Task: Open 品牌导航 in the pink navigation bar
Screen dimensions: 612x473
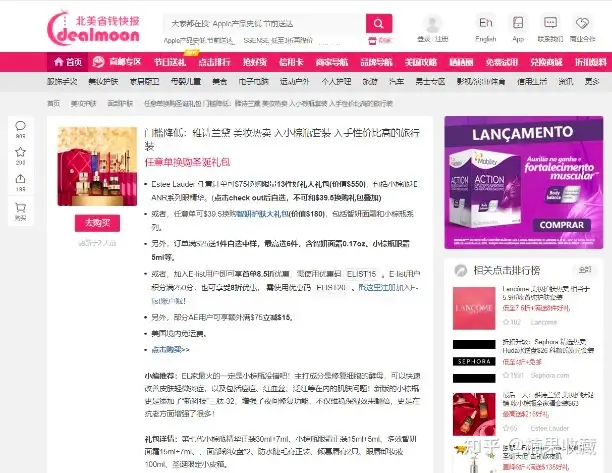Action: coord(376,62)
